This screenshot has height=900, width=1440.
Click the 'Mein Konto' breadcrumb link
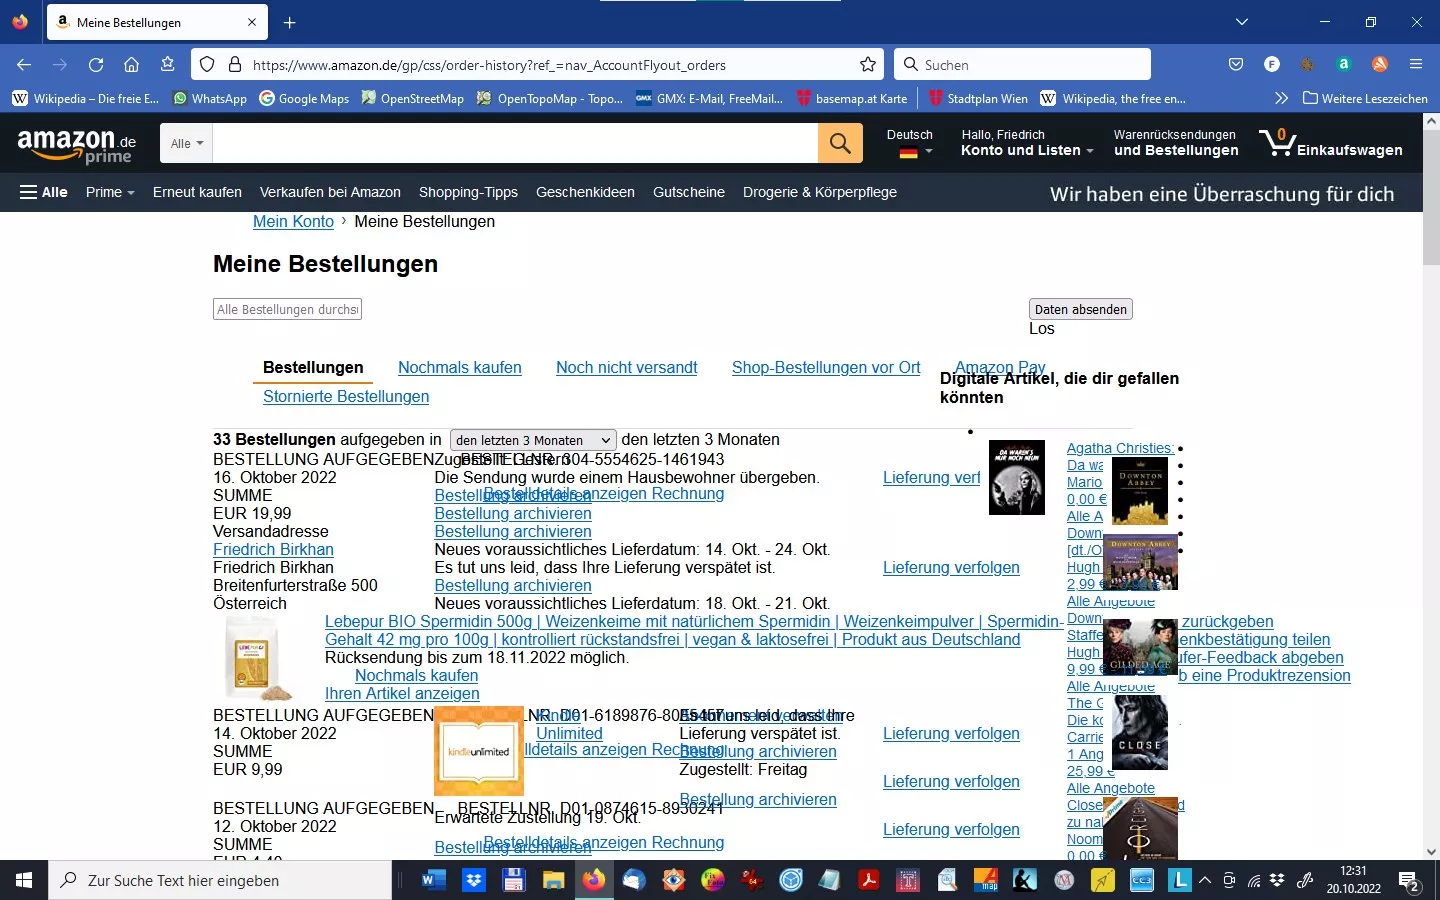[x=293, y=222]
